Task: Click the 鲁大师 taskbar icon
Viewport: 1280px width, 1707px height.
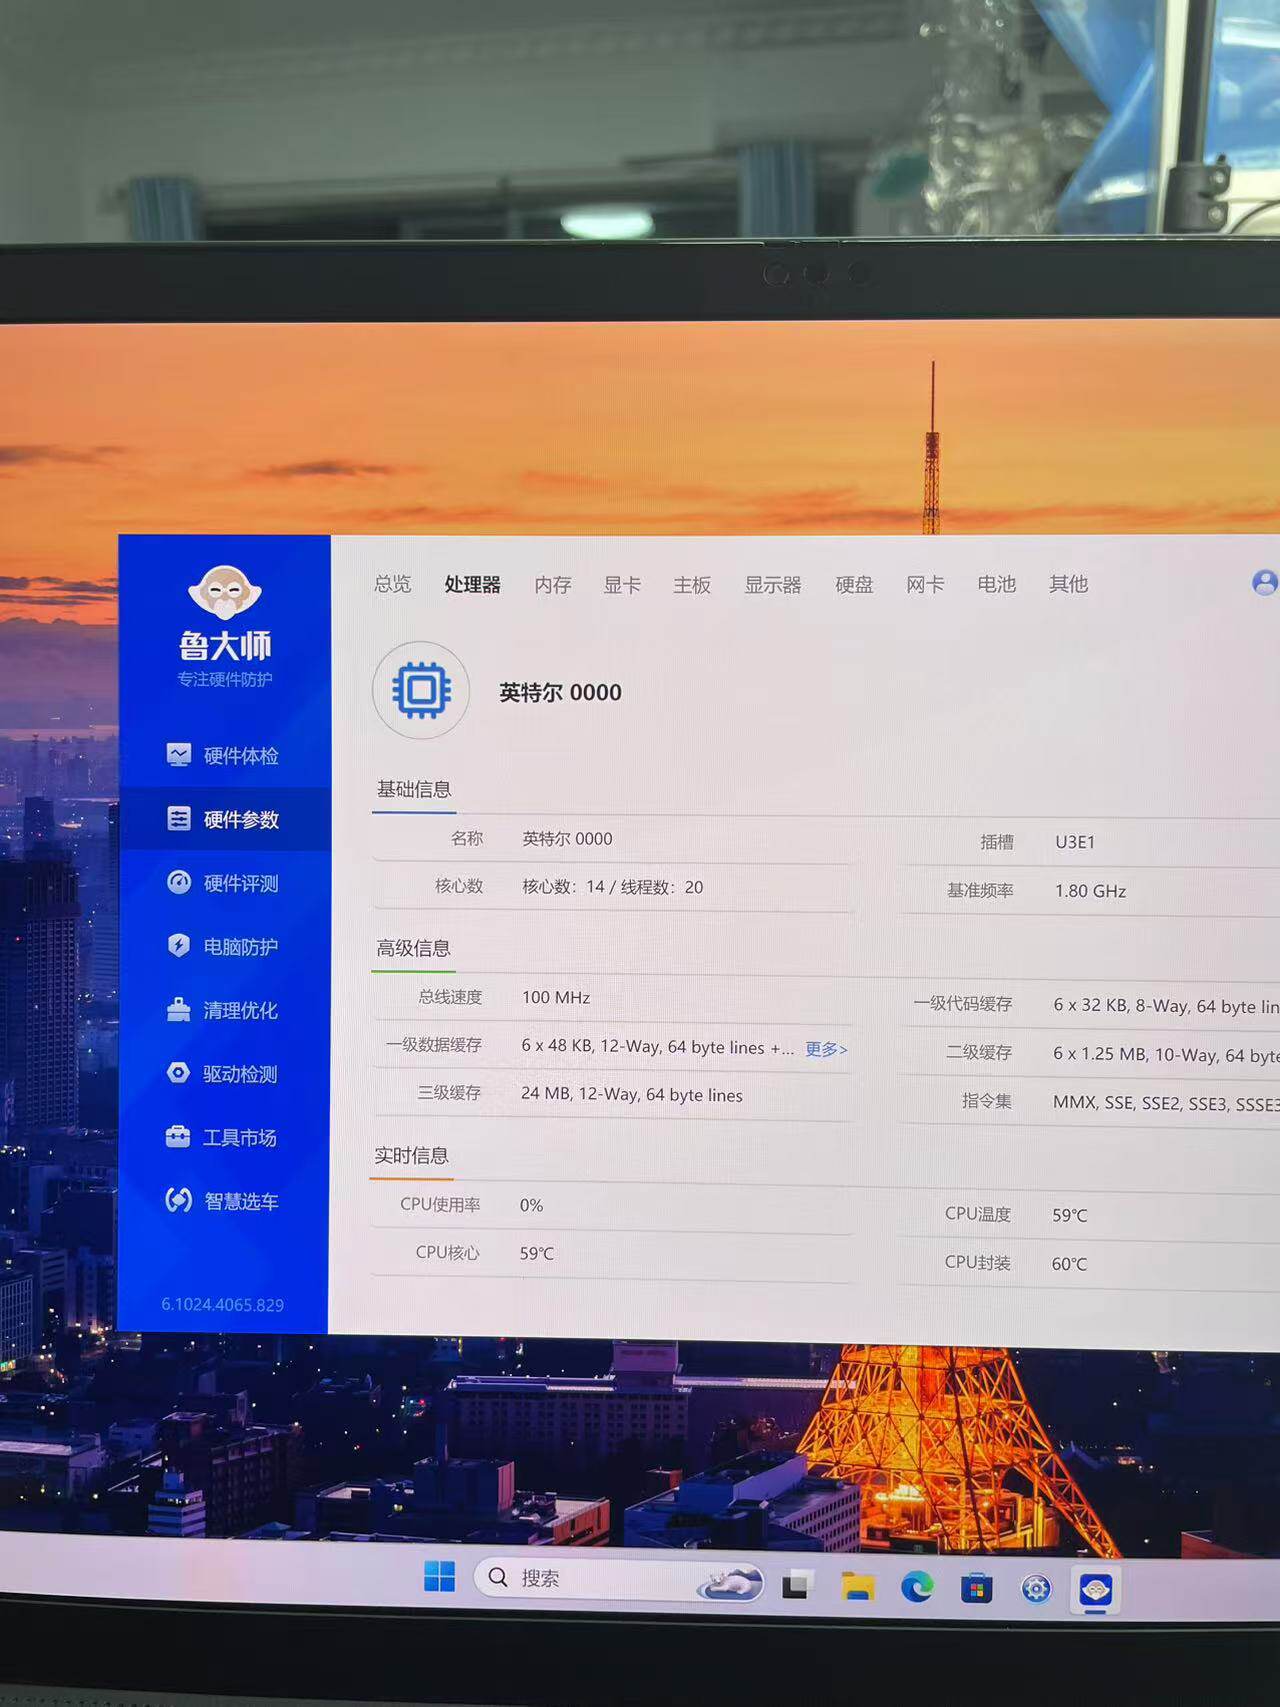Action: coord(1096,1590)
